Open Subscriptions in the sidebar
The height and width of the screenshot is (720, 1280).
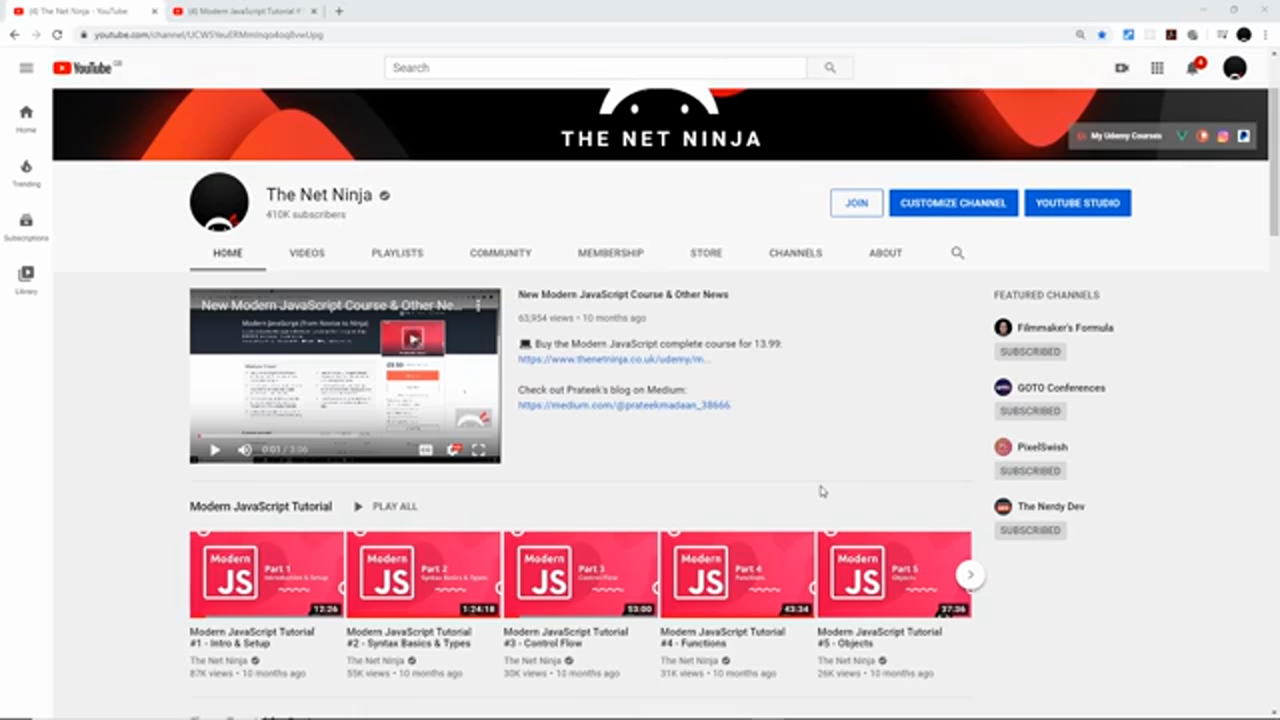click(x=26, y=227)
